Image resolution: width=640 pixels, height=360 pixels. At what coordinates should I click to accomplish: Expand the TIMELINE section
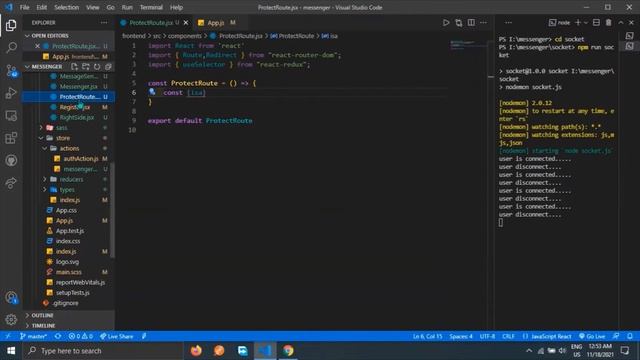pos(43,326)
